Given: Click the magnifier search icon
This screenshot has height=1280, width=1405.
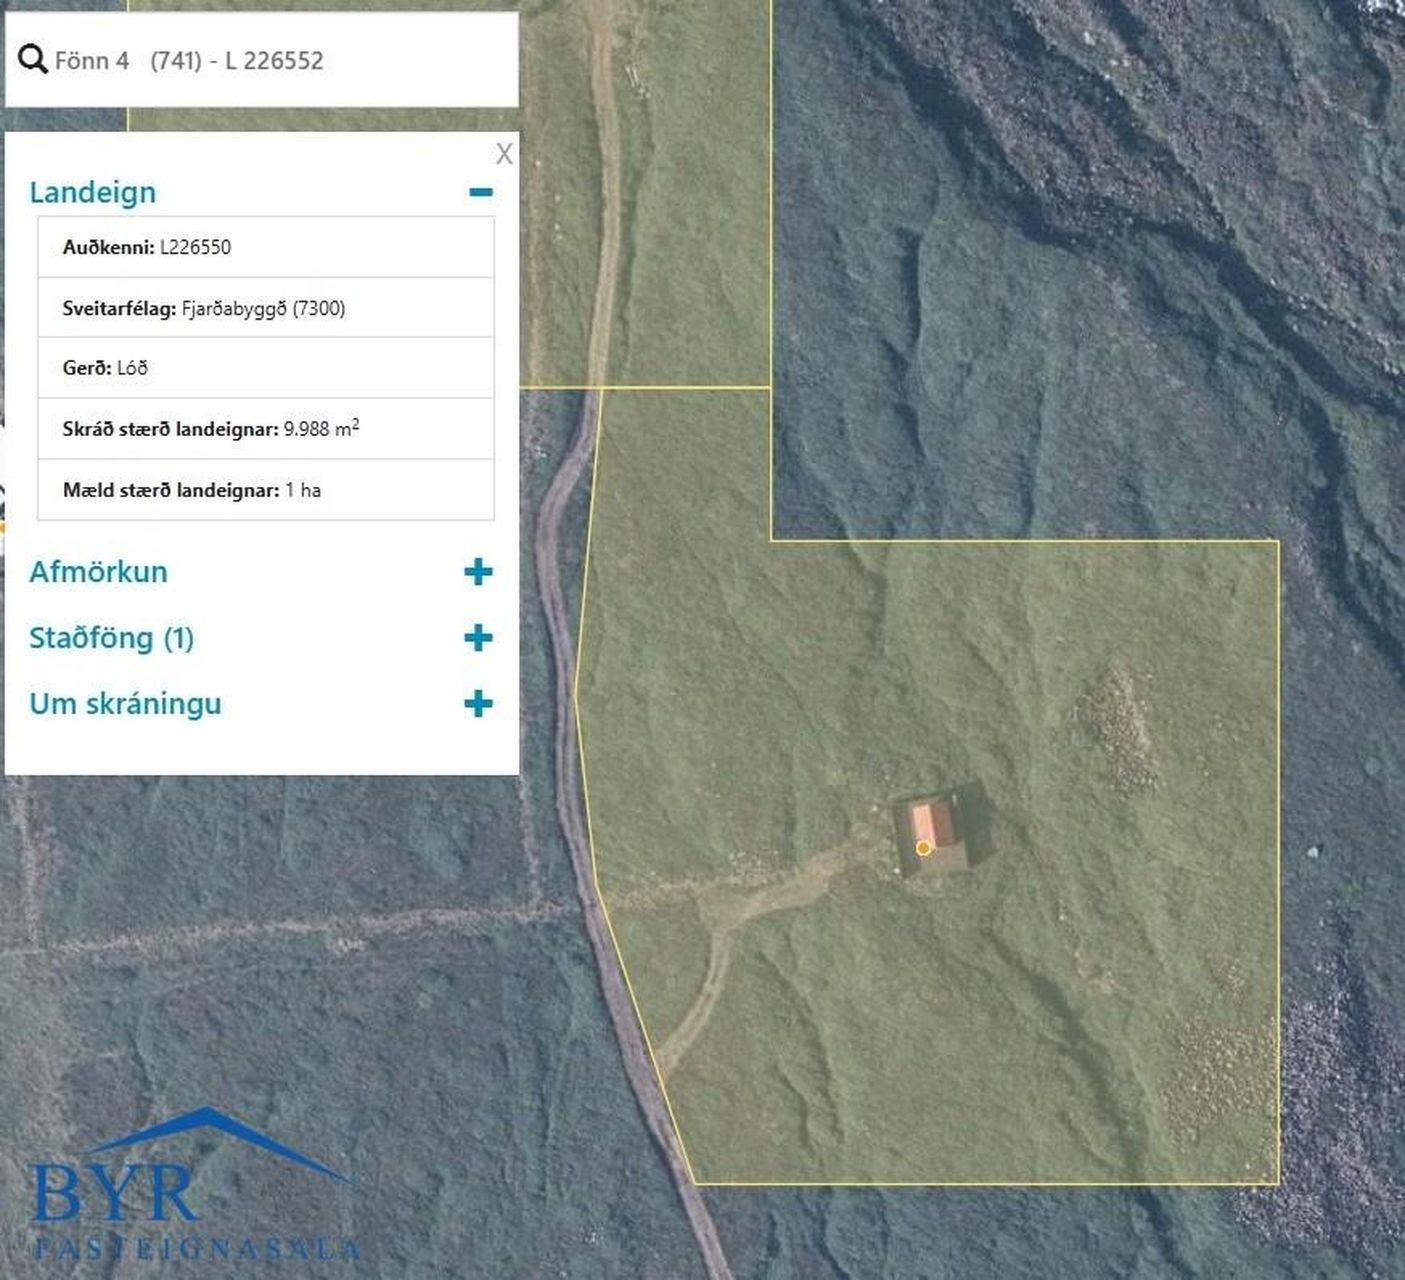Looking at the screenshot, I should click(32, 60).
